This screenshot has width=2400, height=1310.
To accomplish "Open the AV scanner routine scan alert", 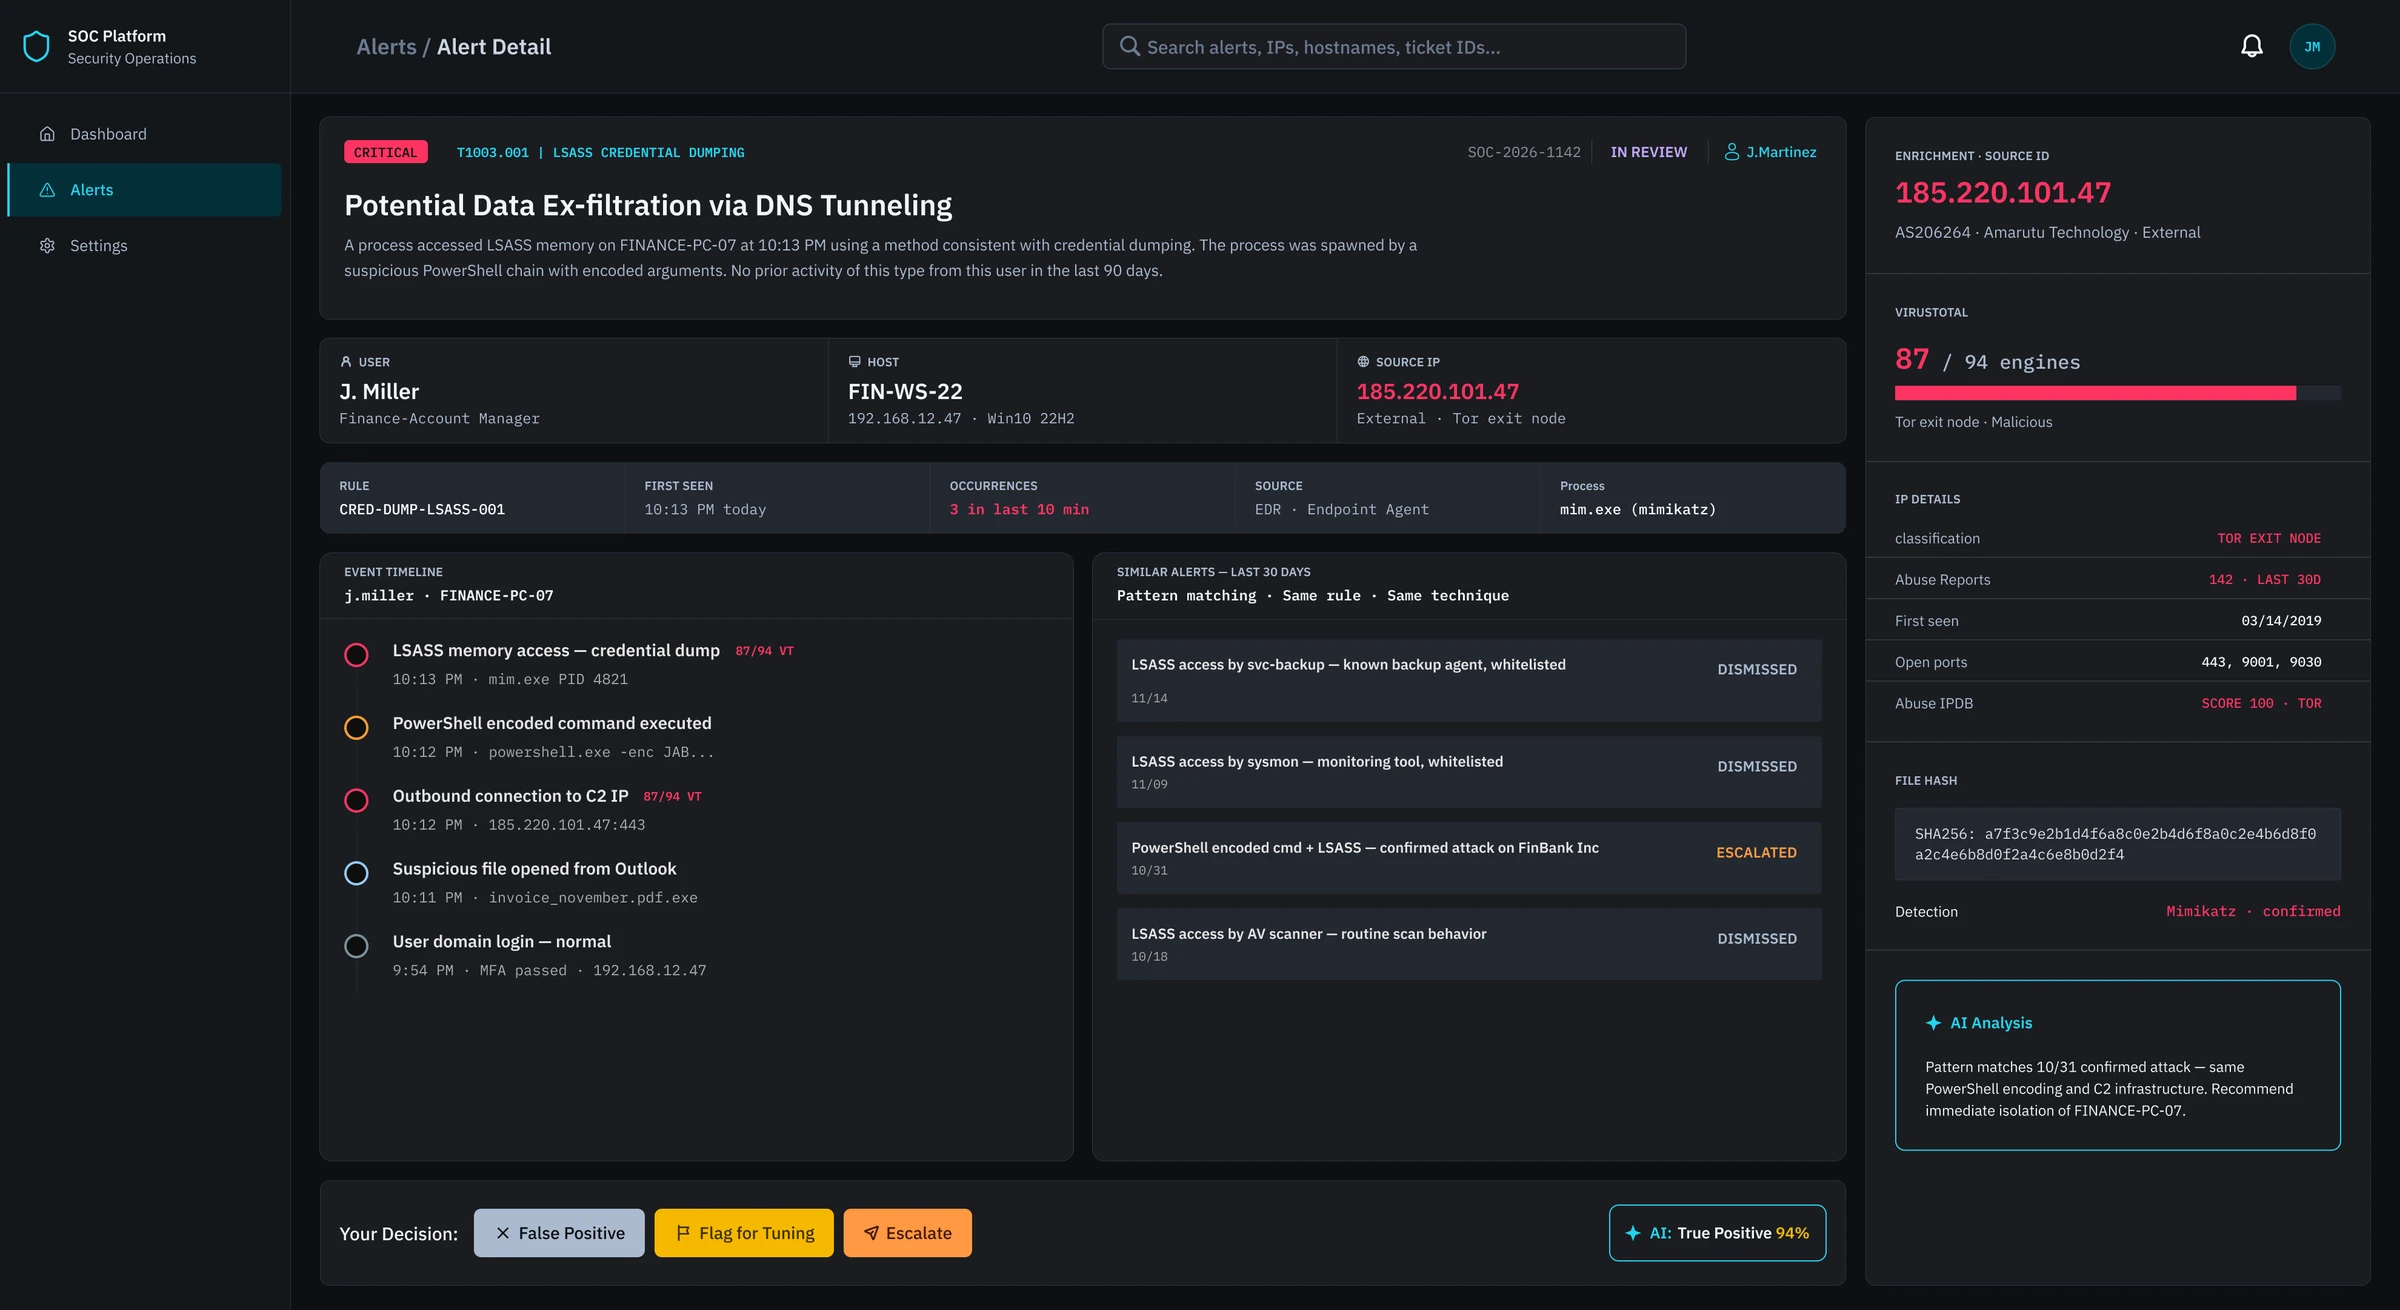I will tap(1469, 944).
